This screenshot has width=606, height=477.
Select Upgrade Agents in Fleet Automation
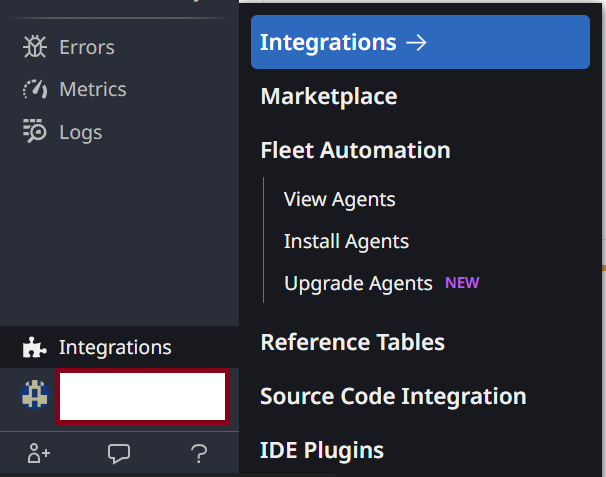(x=358, y=283)
